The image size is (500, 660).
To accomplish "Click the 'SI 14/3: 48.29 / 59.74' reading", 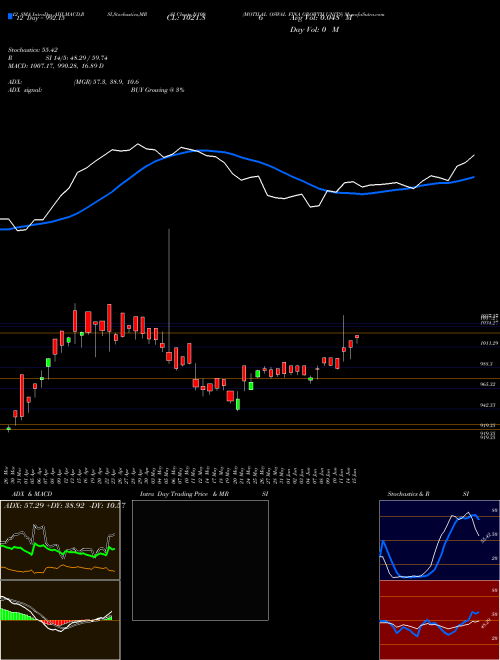I will tap(78, 58).
